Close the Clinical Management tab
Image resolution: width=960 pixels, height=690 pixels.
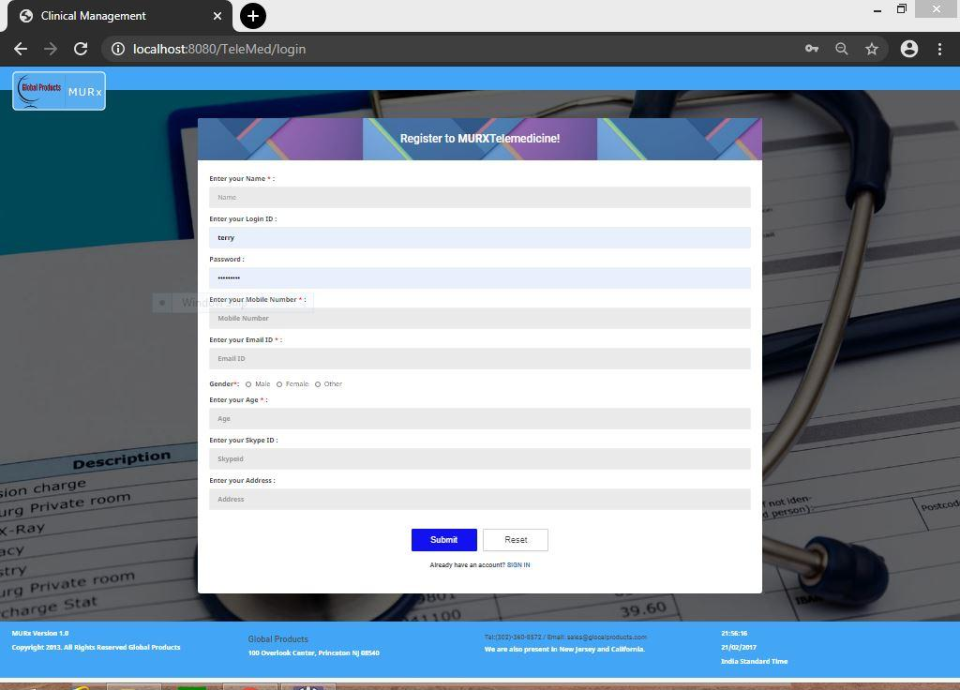217,16
